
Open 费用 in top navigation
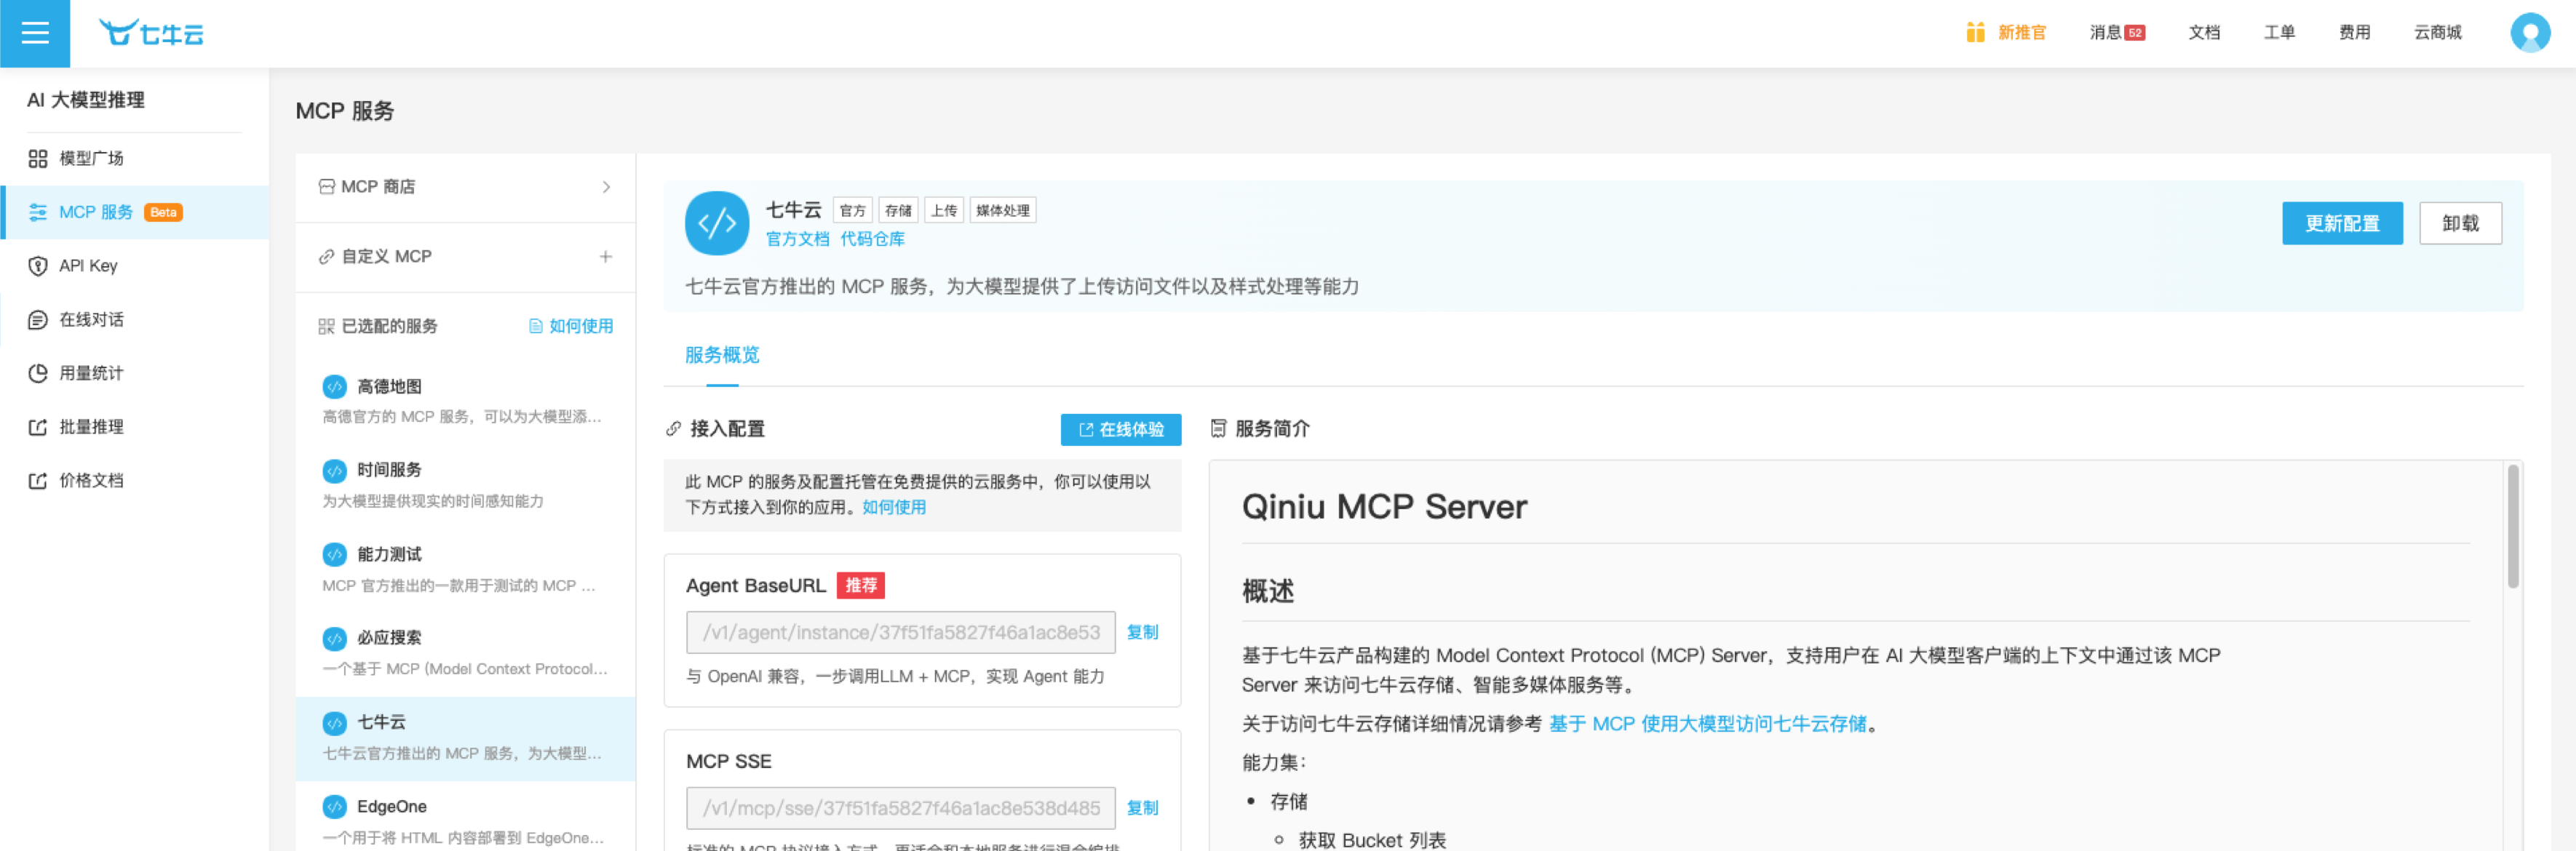click(2354, 32)
